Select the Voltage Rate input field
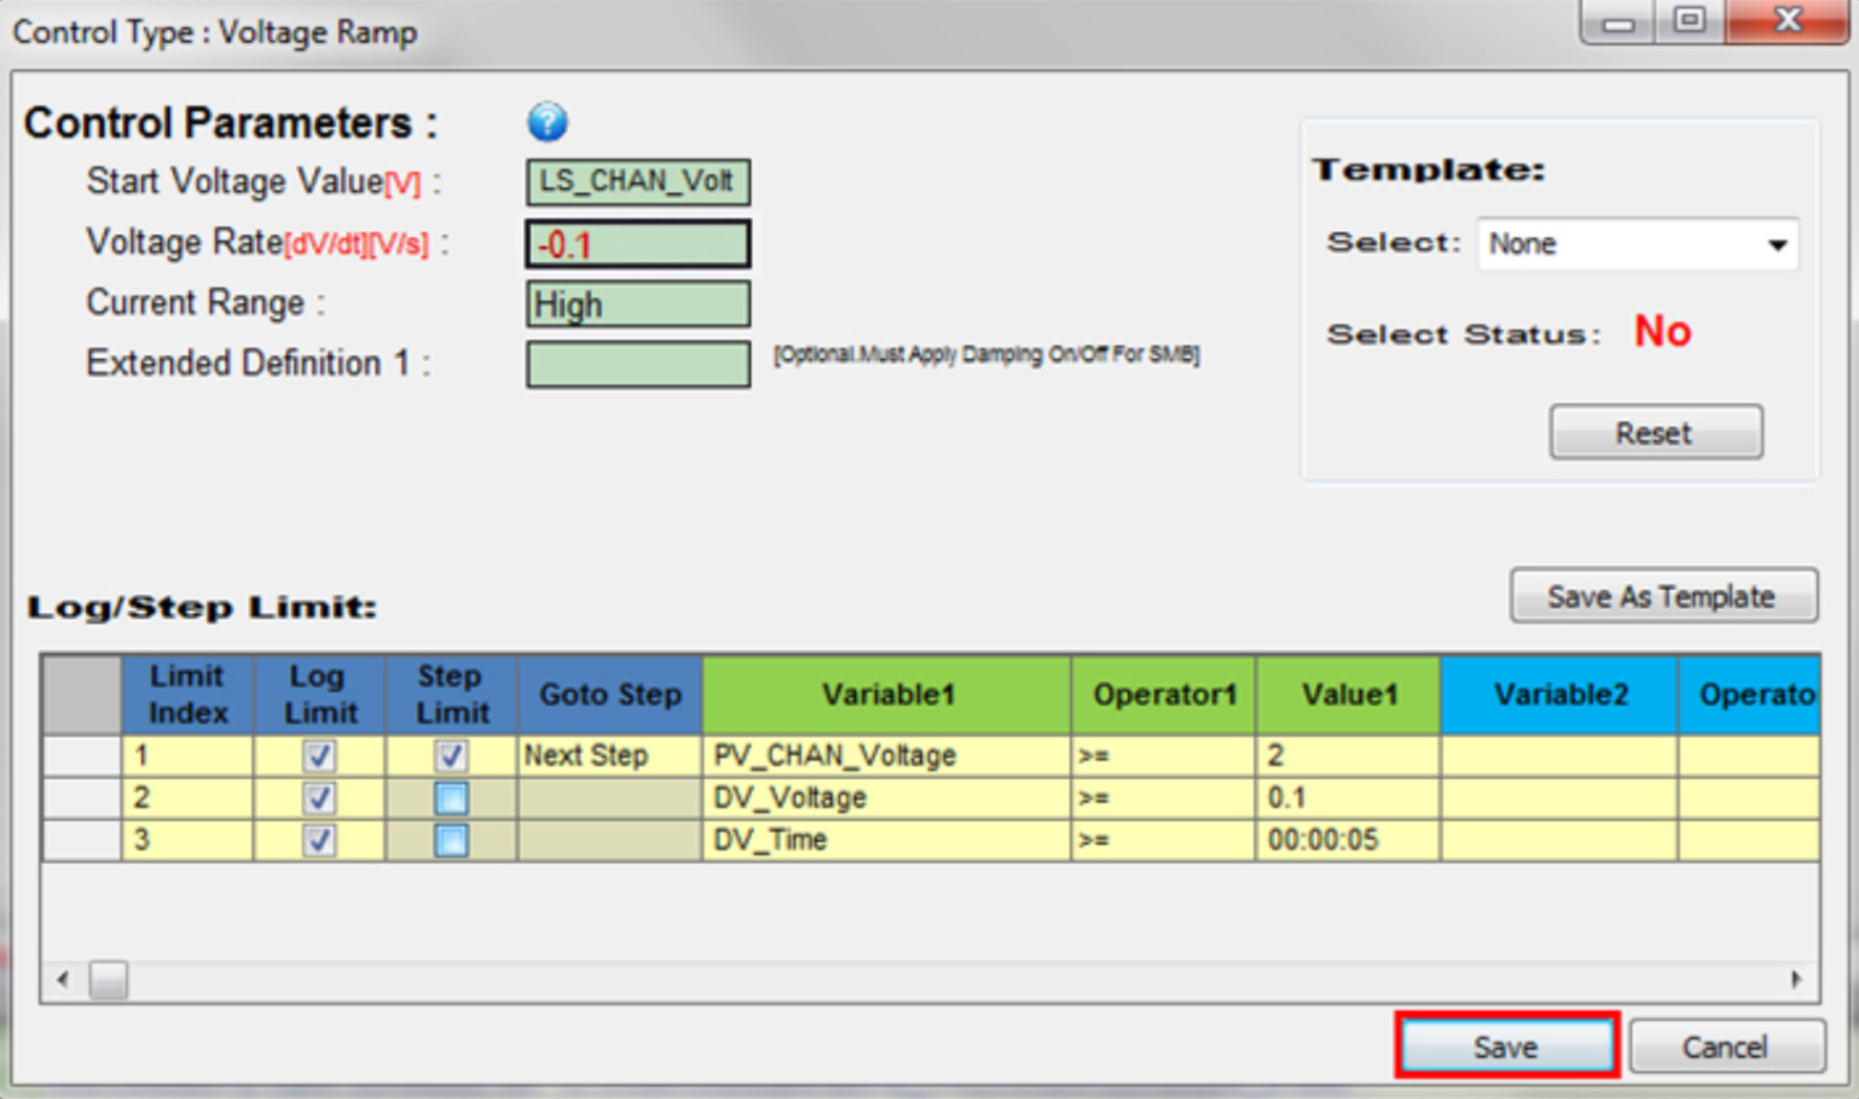 [x=637, y=244]
